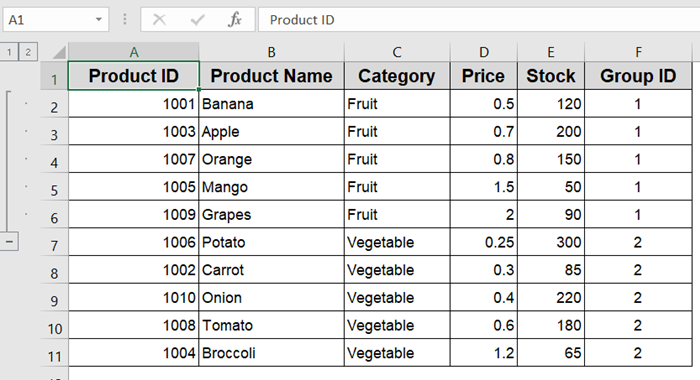The height and width of the screenshot is (380, 700).
Task: Open the Name Box dropdown arrow
Action: 99,20
